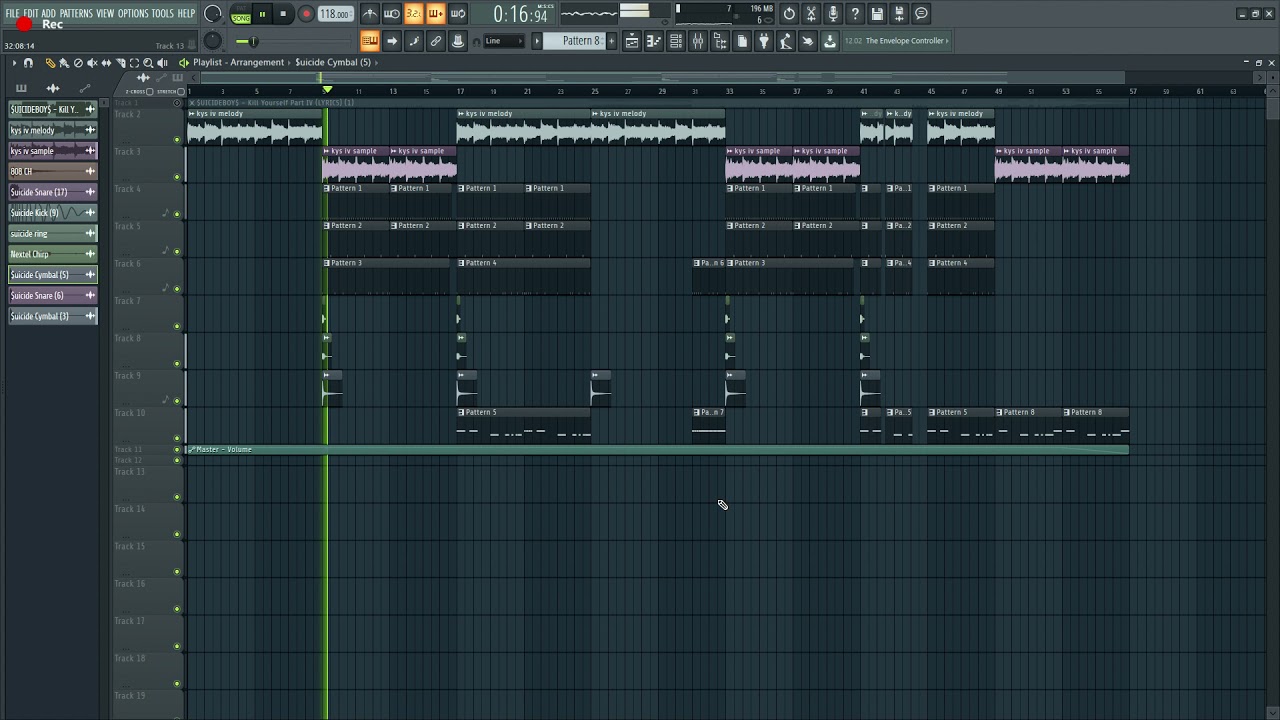Image resolution: width=1280 pixels, height=720 pixels.
Task: Expand the Playlist - Arrangement breadcrumb
Action: (238, 62)
